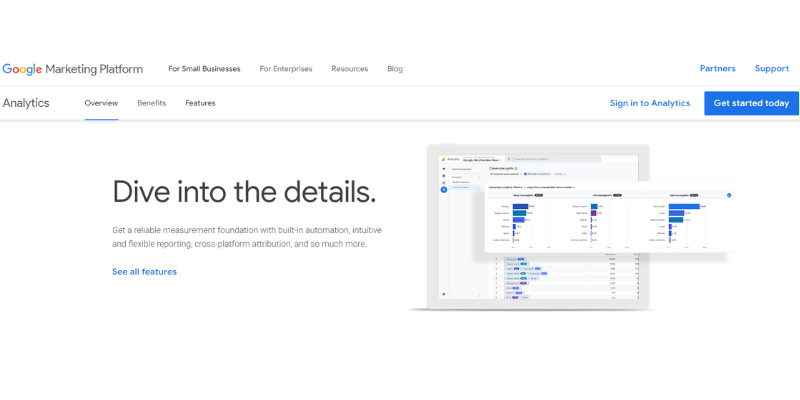Screen dimensions: 800x400
Task: Follow the See all features link
Action: tap(144, 272)
